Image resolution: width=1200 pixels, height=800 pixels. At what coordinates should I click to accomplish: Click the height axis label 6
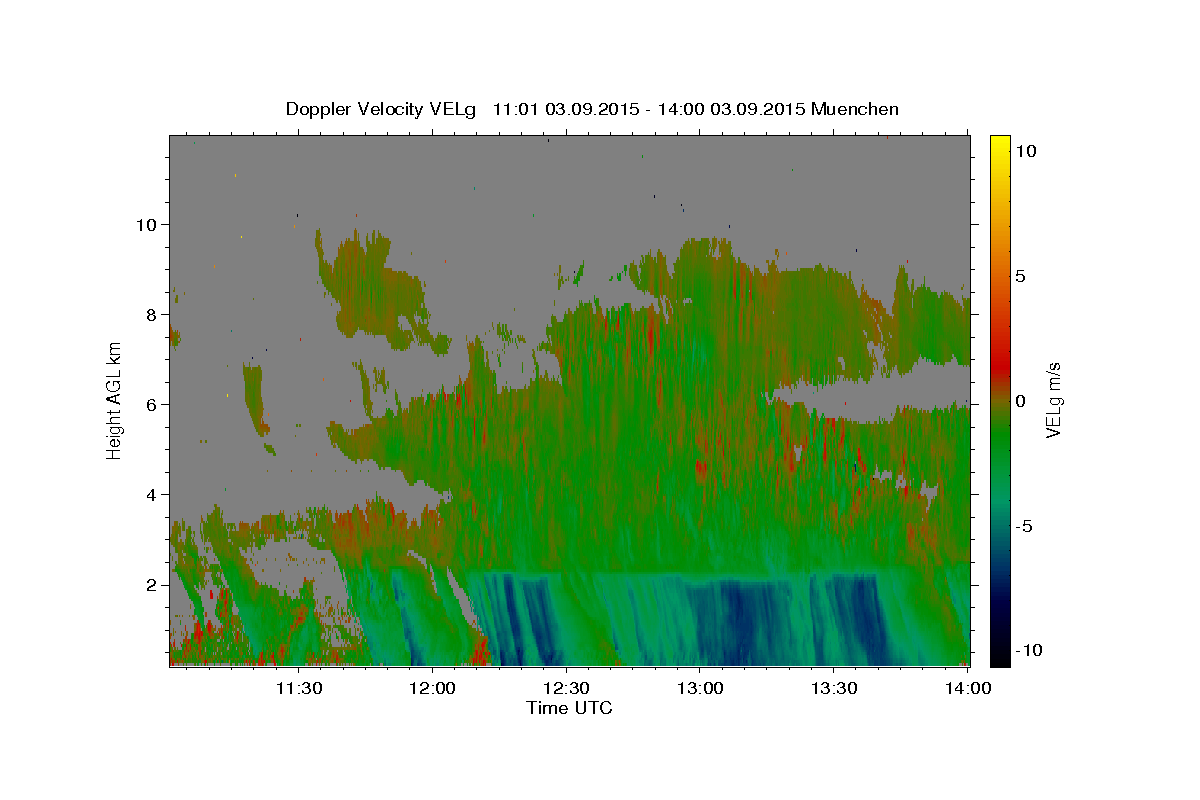pyautogui.click(x=151, y=404)
